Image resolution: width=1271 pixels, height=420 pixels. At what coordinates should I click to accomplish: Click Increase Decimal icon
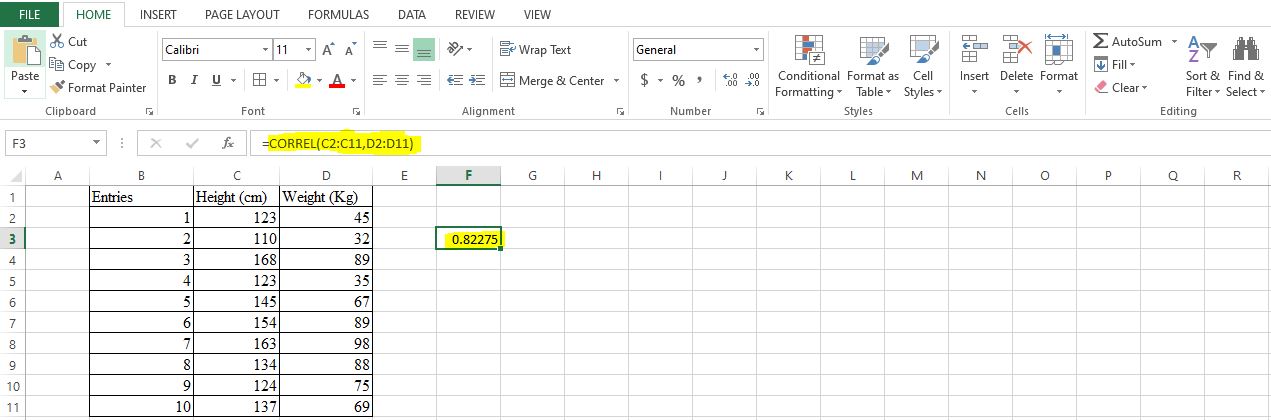tap(729, 80)
